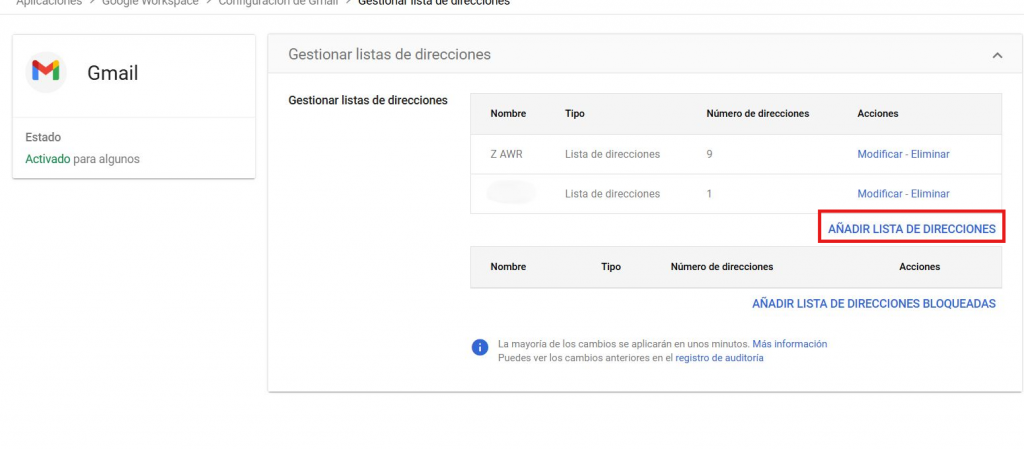Click Eliminar for the Z AWR list
Screen dimensions: 1024x449
pos(930,154)
